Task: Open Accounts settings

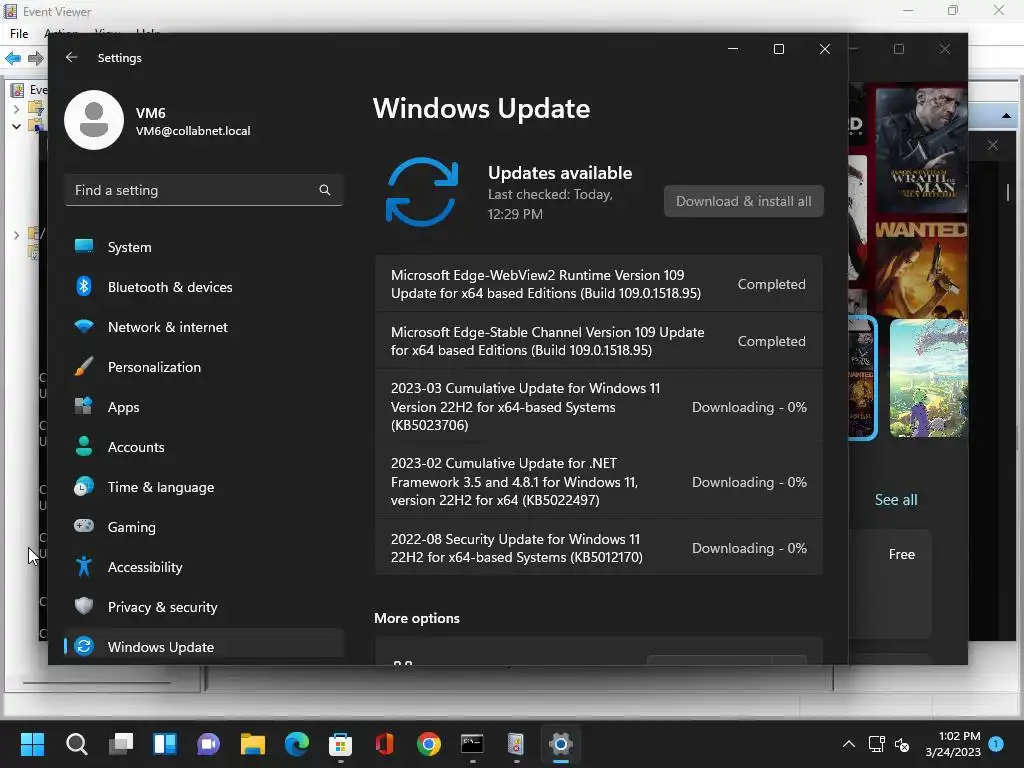Action: 204,447
